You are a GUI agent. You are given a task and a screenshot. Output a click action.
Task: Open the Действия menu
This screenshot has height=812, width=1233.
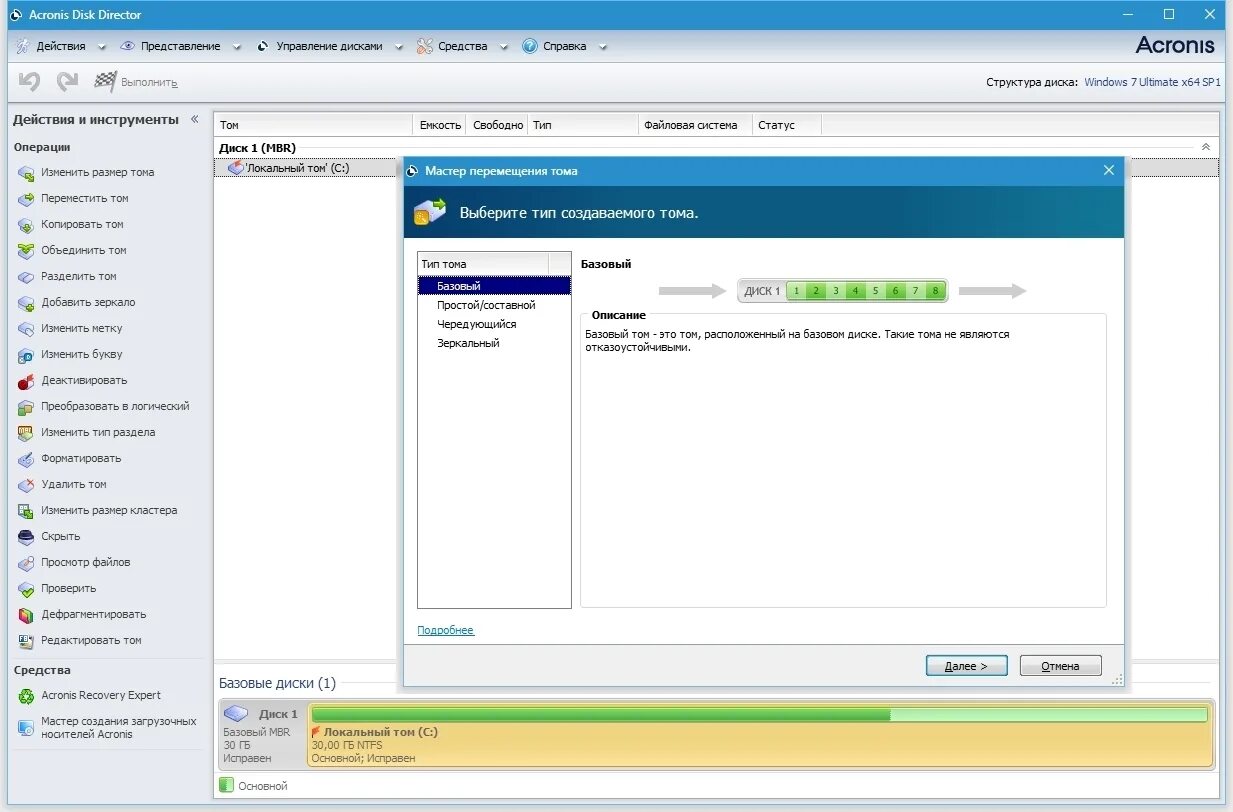pos(61,46)
